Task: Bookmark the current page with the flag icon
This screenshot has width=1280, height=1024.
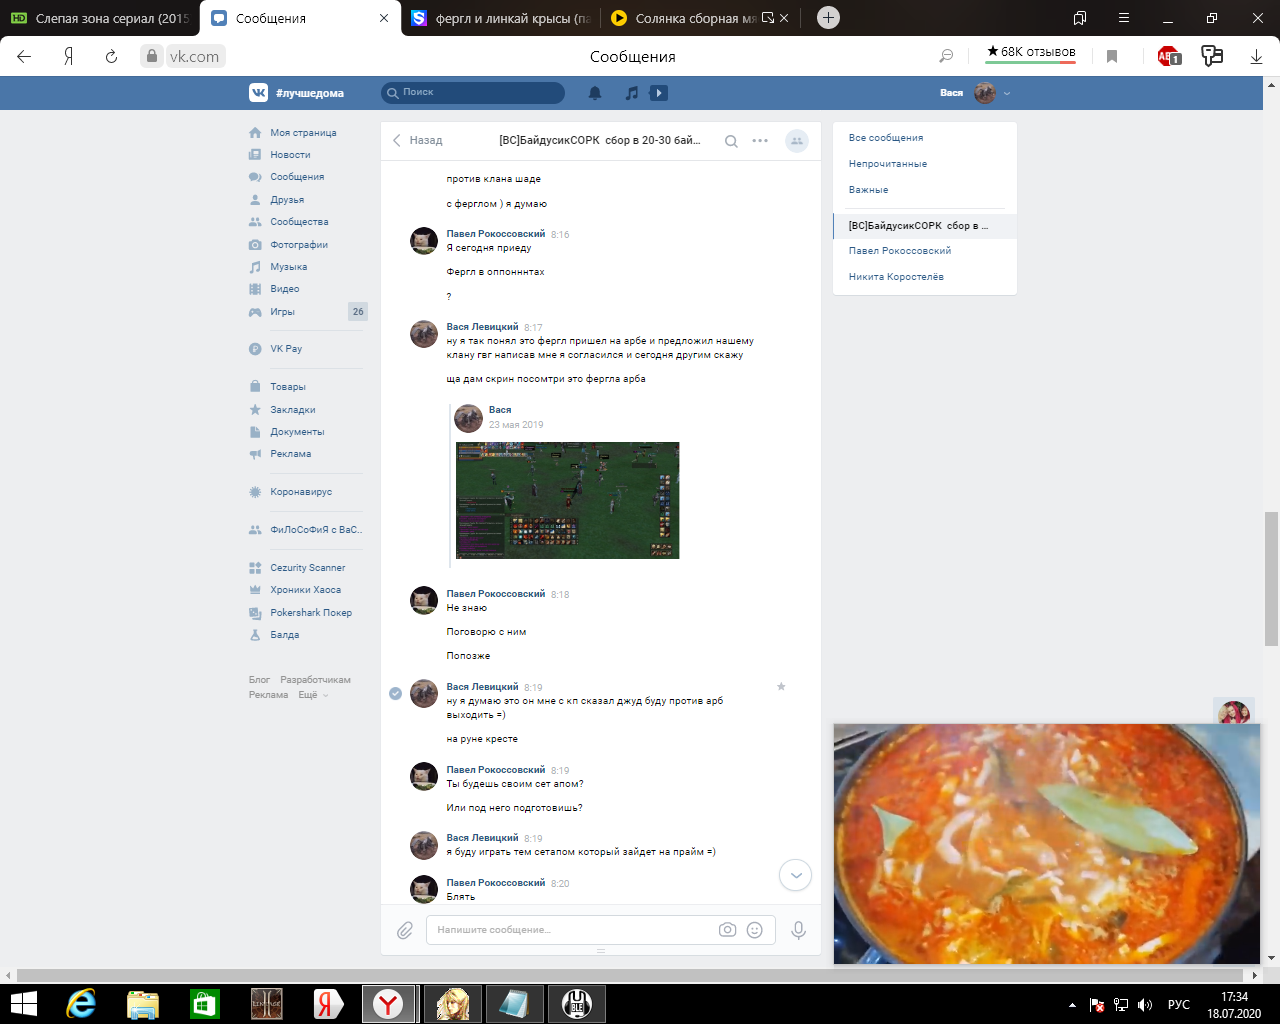Action: pos(1111,57)
